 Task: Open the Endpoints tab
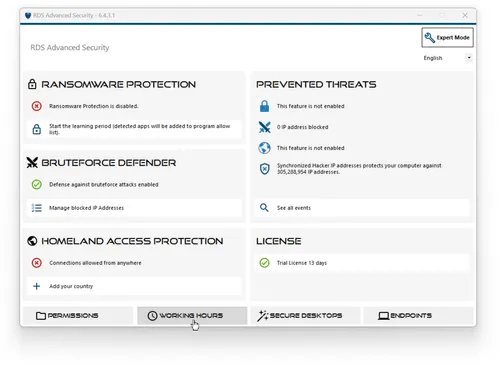point(418,315)
